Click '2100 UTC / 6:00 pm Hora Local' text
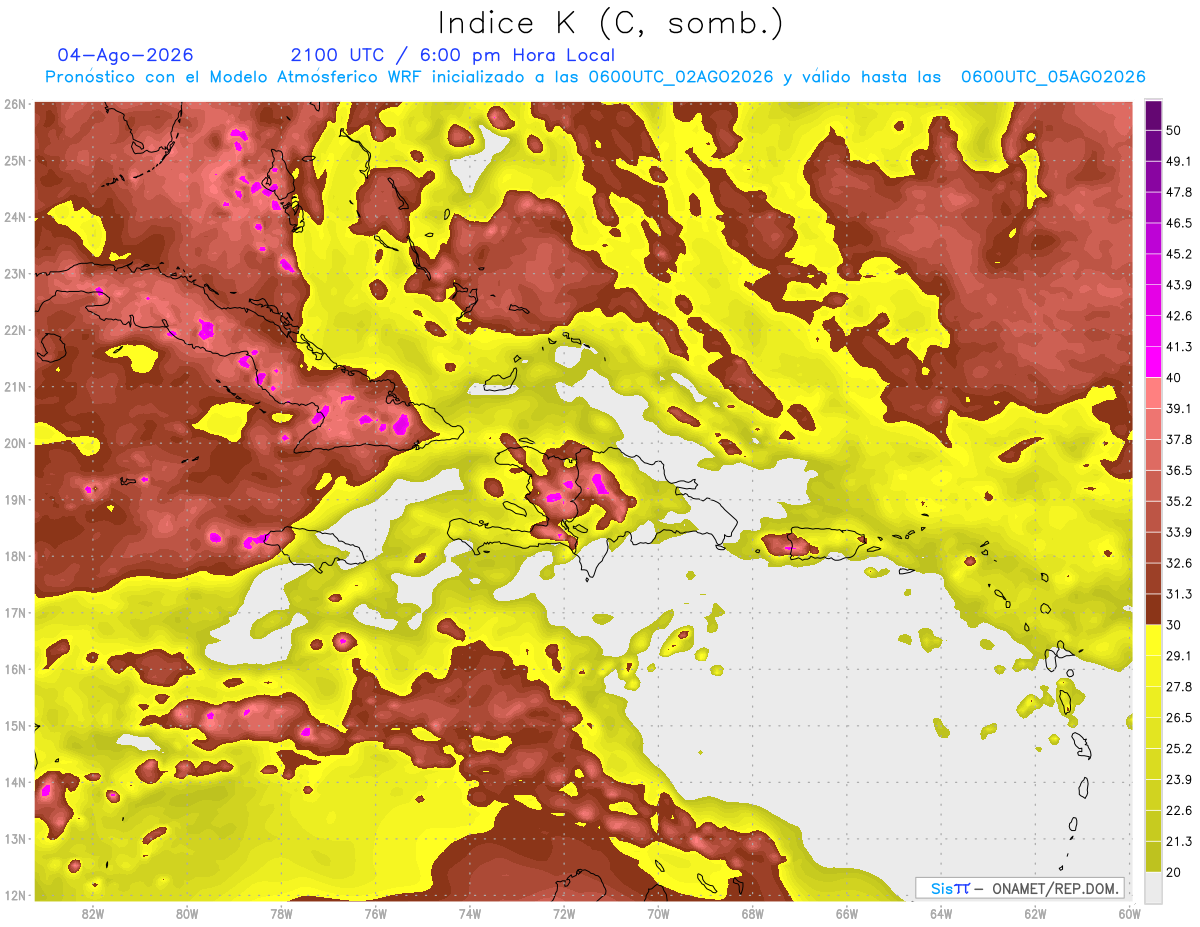 tap(452, 55)
